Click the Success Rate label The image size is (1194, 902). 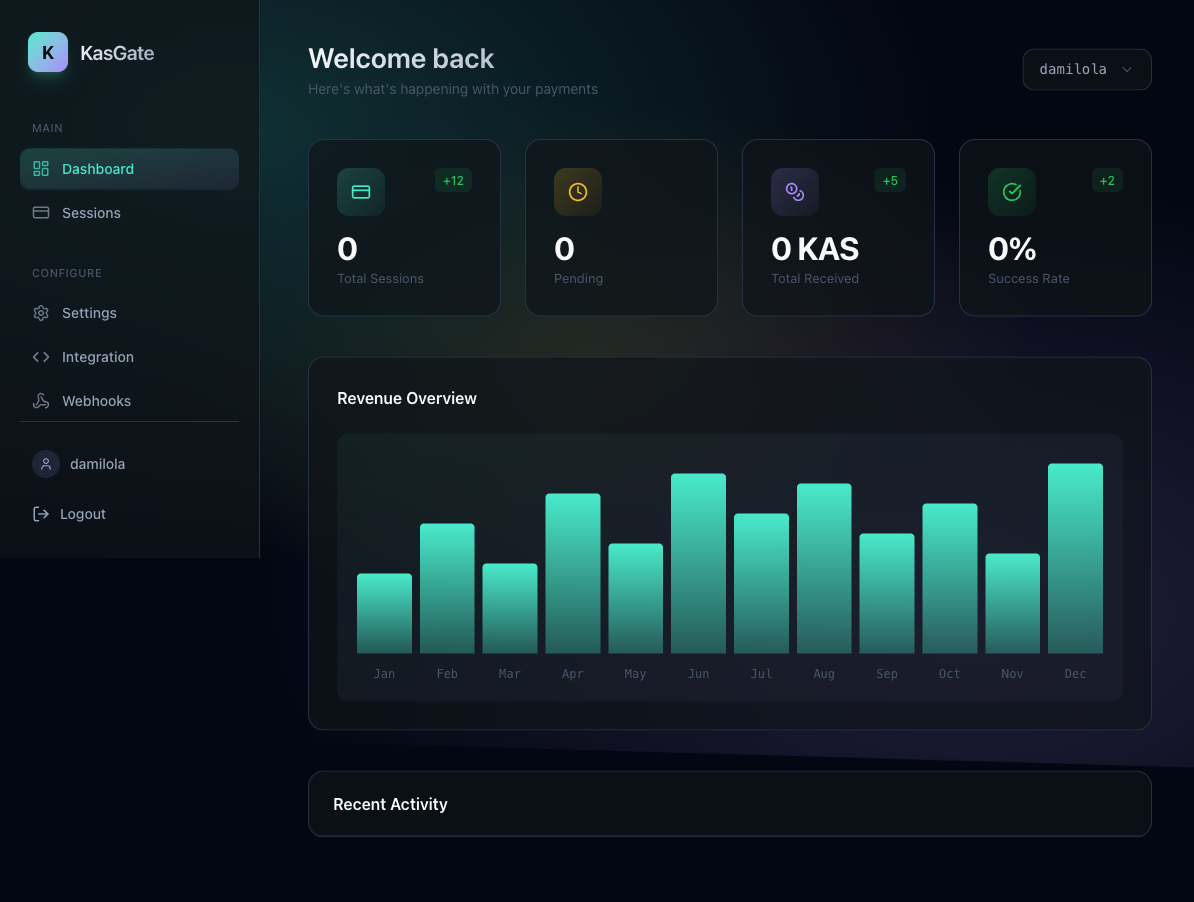pyautogui.click(x=1029, y=279)
